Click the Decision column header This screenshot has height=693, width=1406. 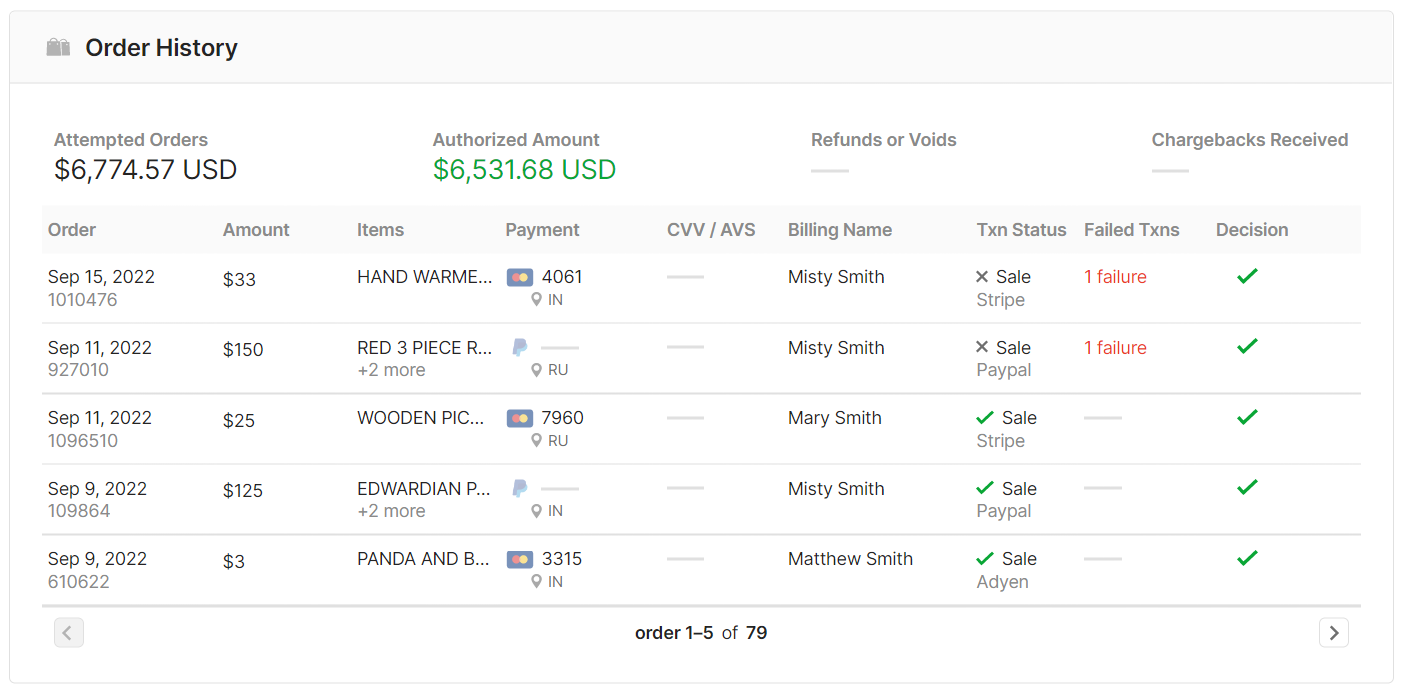coord(1251,230)
